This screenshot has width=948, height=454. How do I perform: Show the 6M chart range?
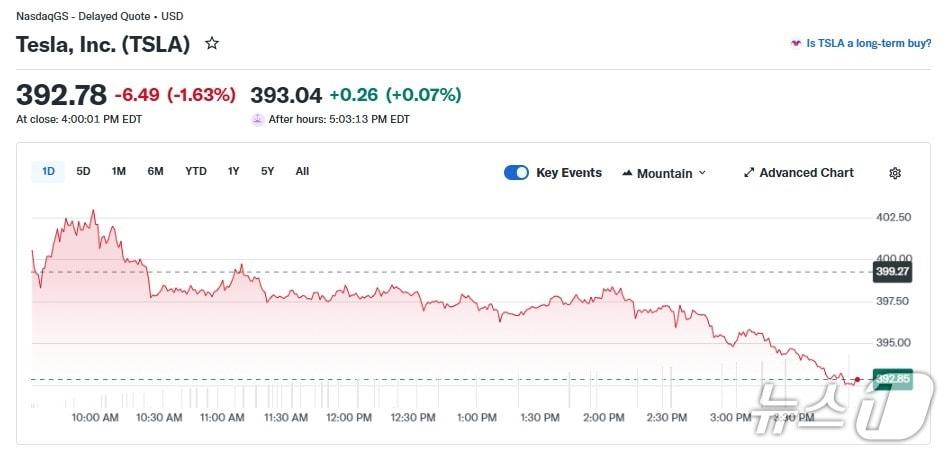pyautogui.click(x=155, y=171)
